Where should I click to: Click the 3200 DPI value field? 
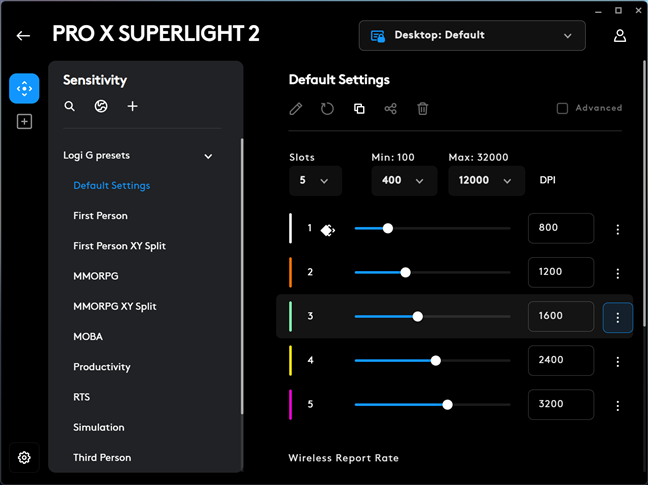pos(561,404)
